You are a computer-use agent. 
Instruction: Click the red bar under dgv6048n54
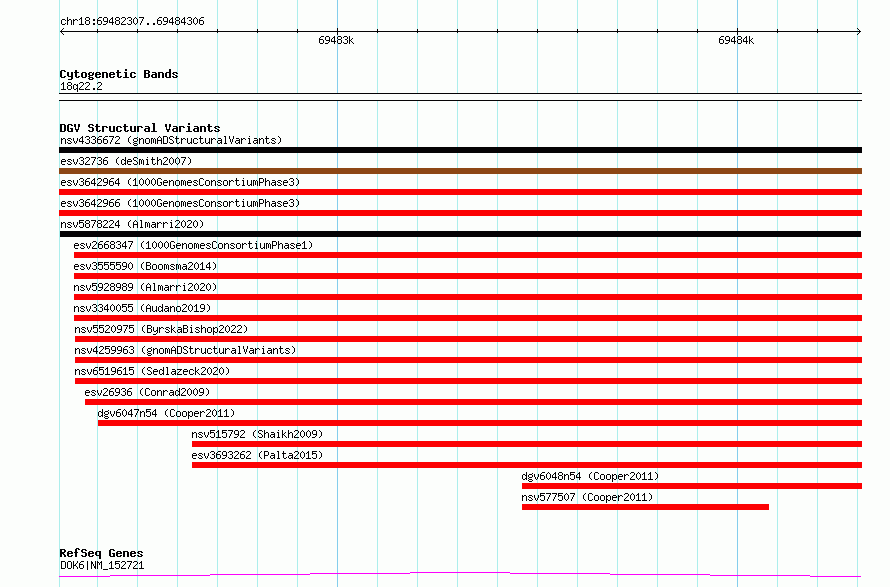coord(692,487)
